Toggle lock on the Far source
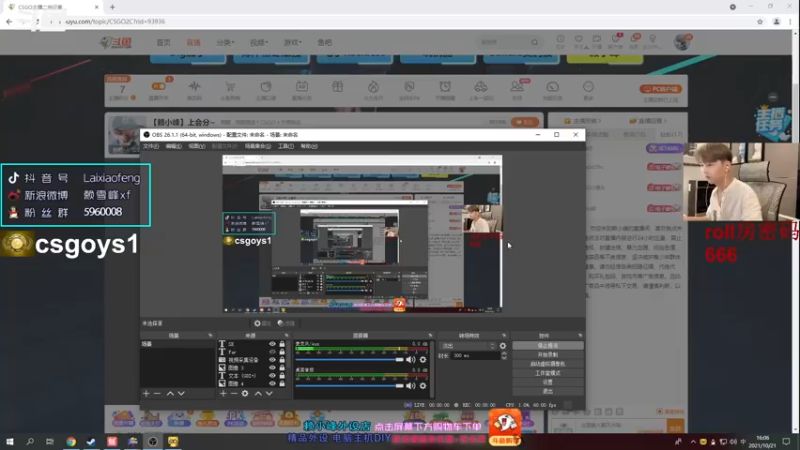 click(282, 352)
